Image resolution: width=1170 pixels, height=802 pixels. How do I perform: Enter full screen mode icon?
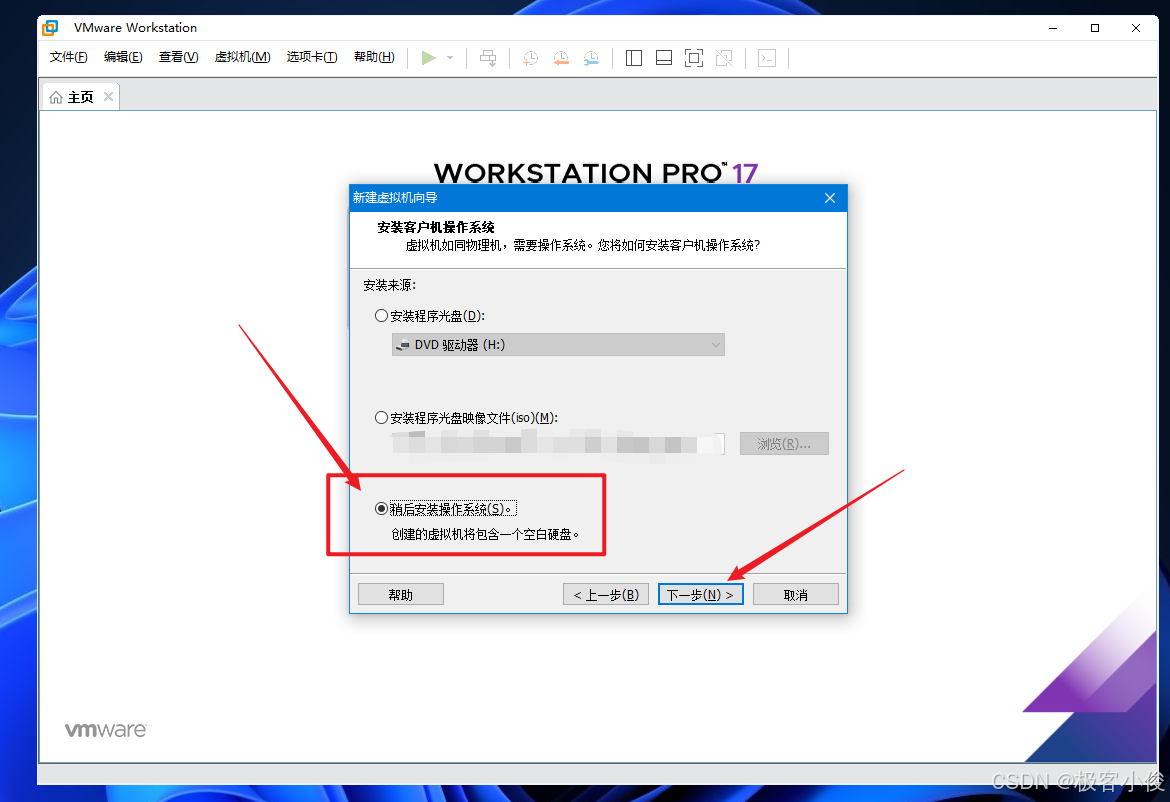point(694,58)
